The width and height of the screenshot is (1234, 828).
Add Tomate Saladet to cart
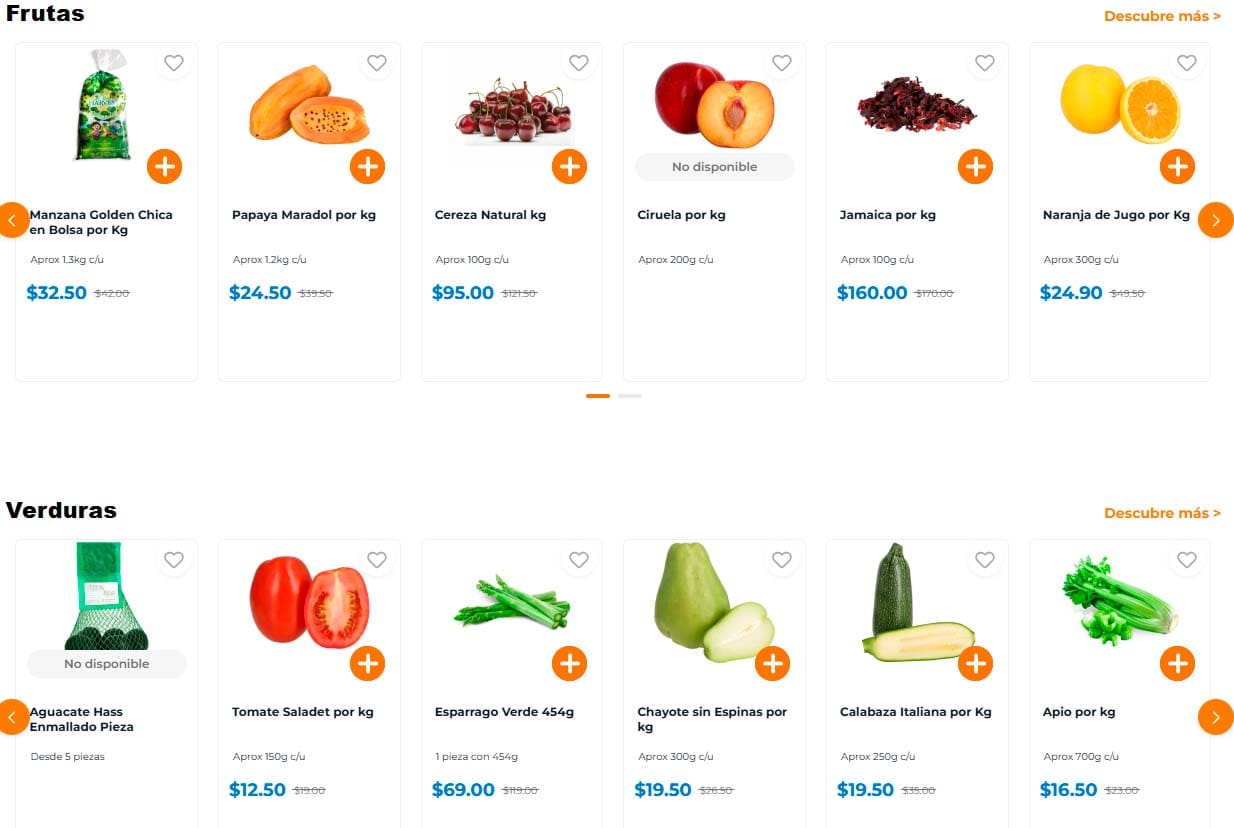coord(367,663)
